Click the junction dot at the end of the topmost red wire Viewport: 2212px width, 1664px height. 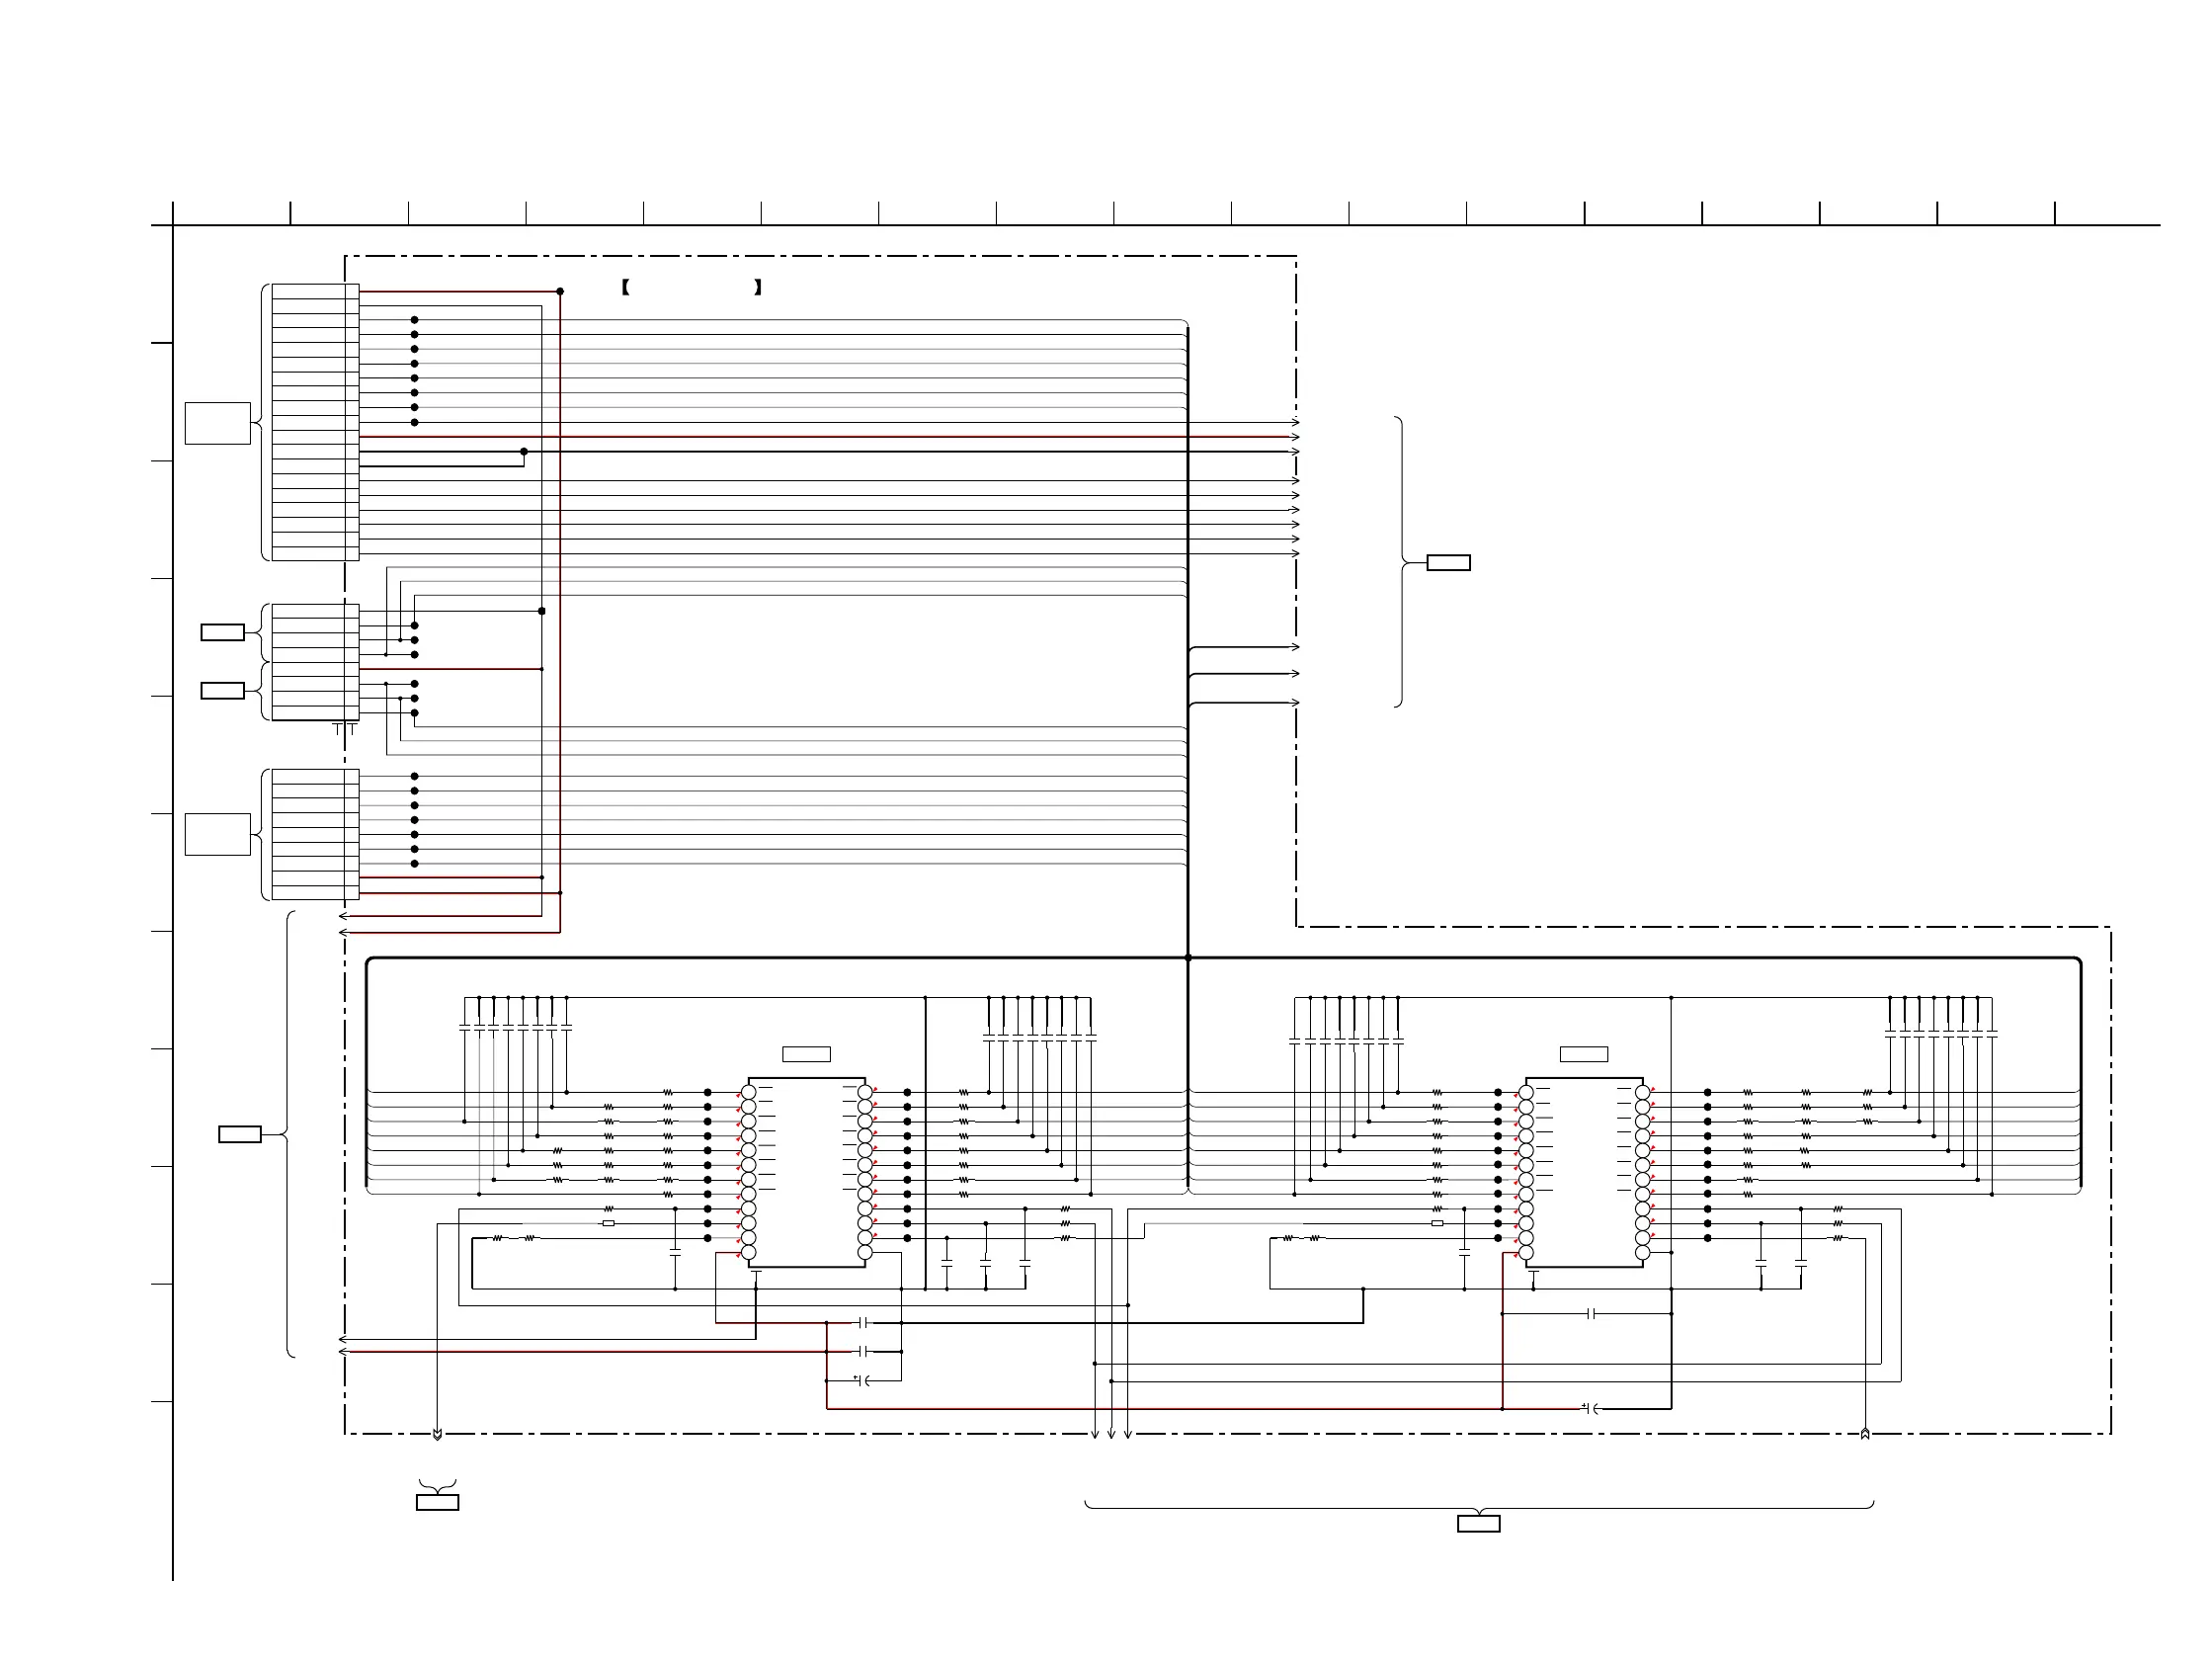560,292
